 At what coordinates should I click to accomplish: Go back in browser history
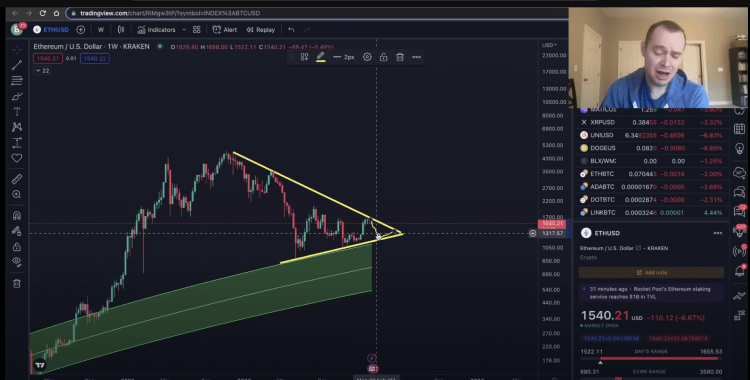tap(15, 13)
